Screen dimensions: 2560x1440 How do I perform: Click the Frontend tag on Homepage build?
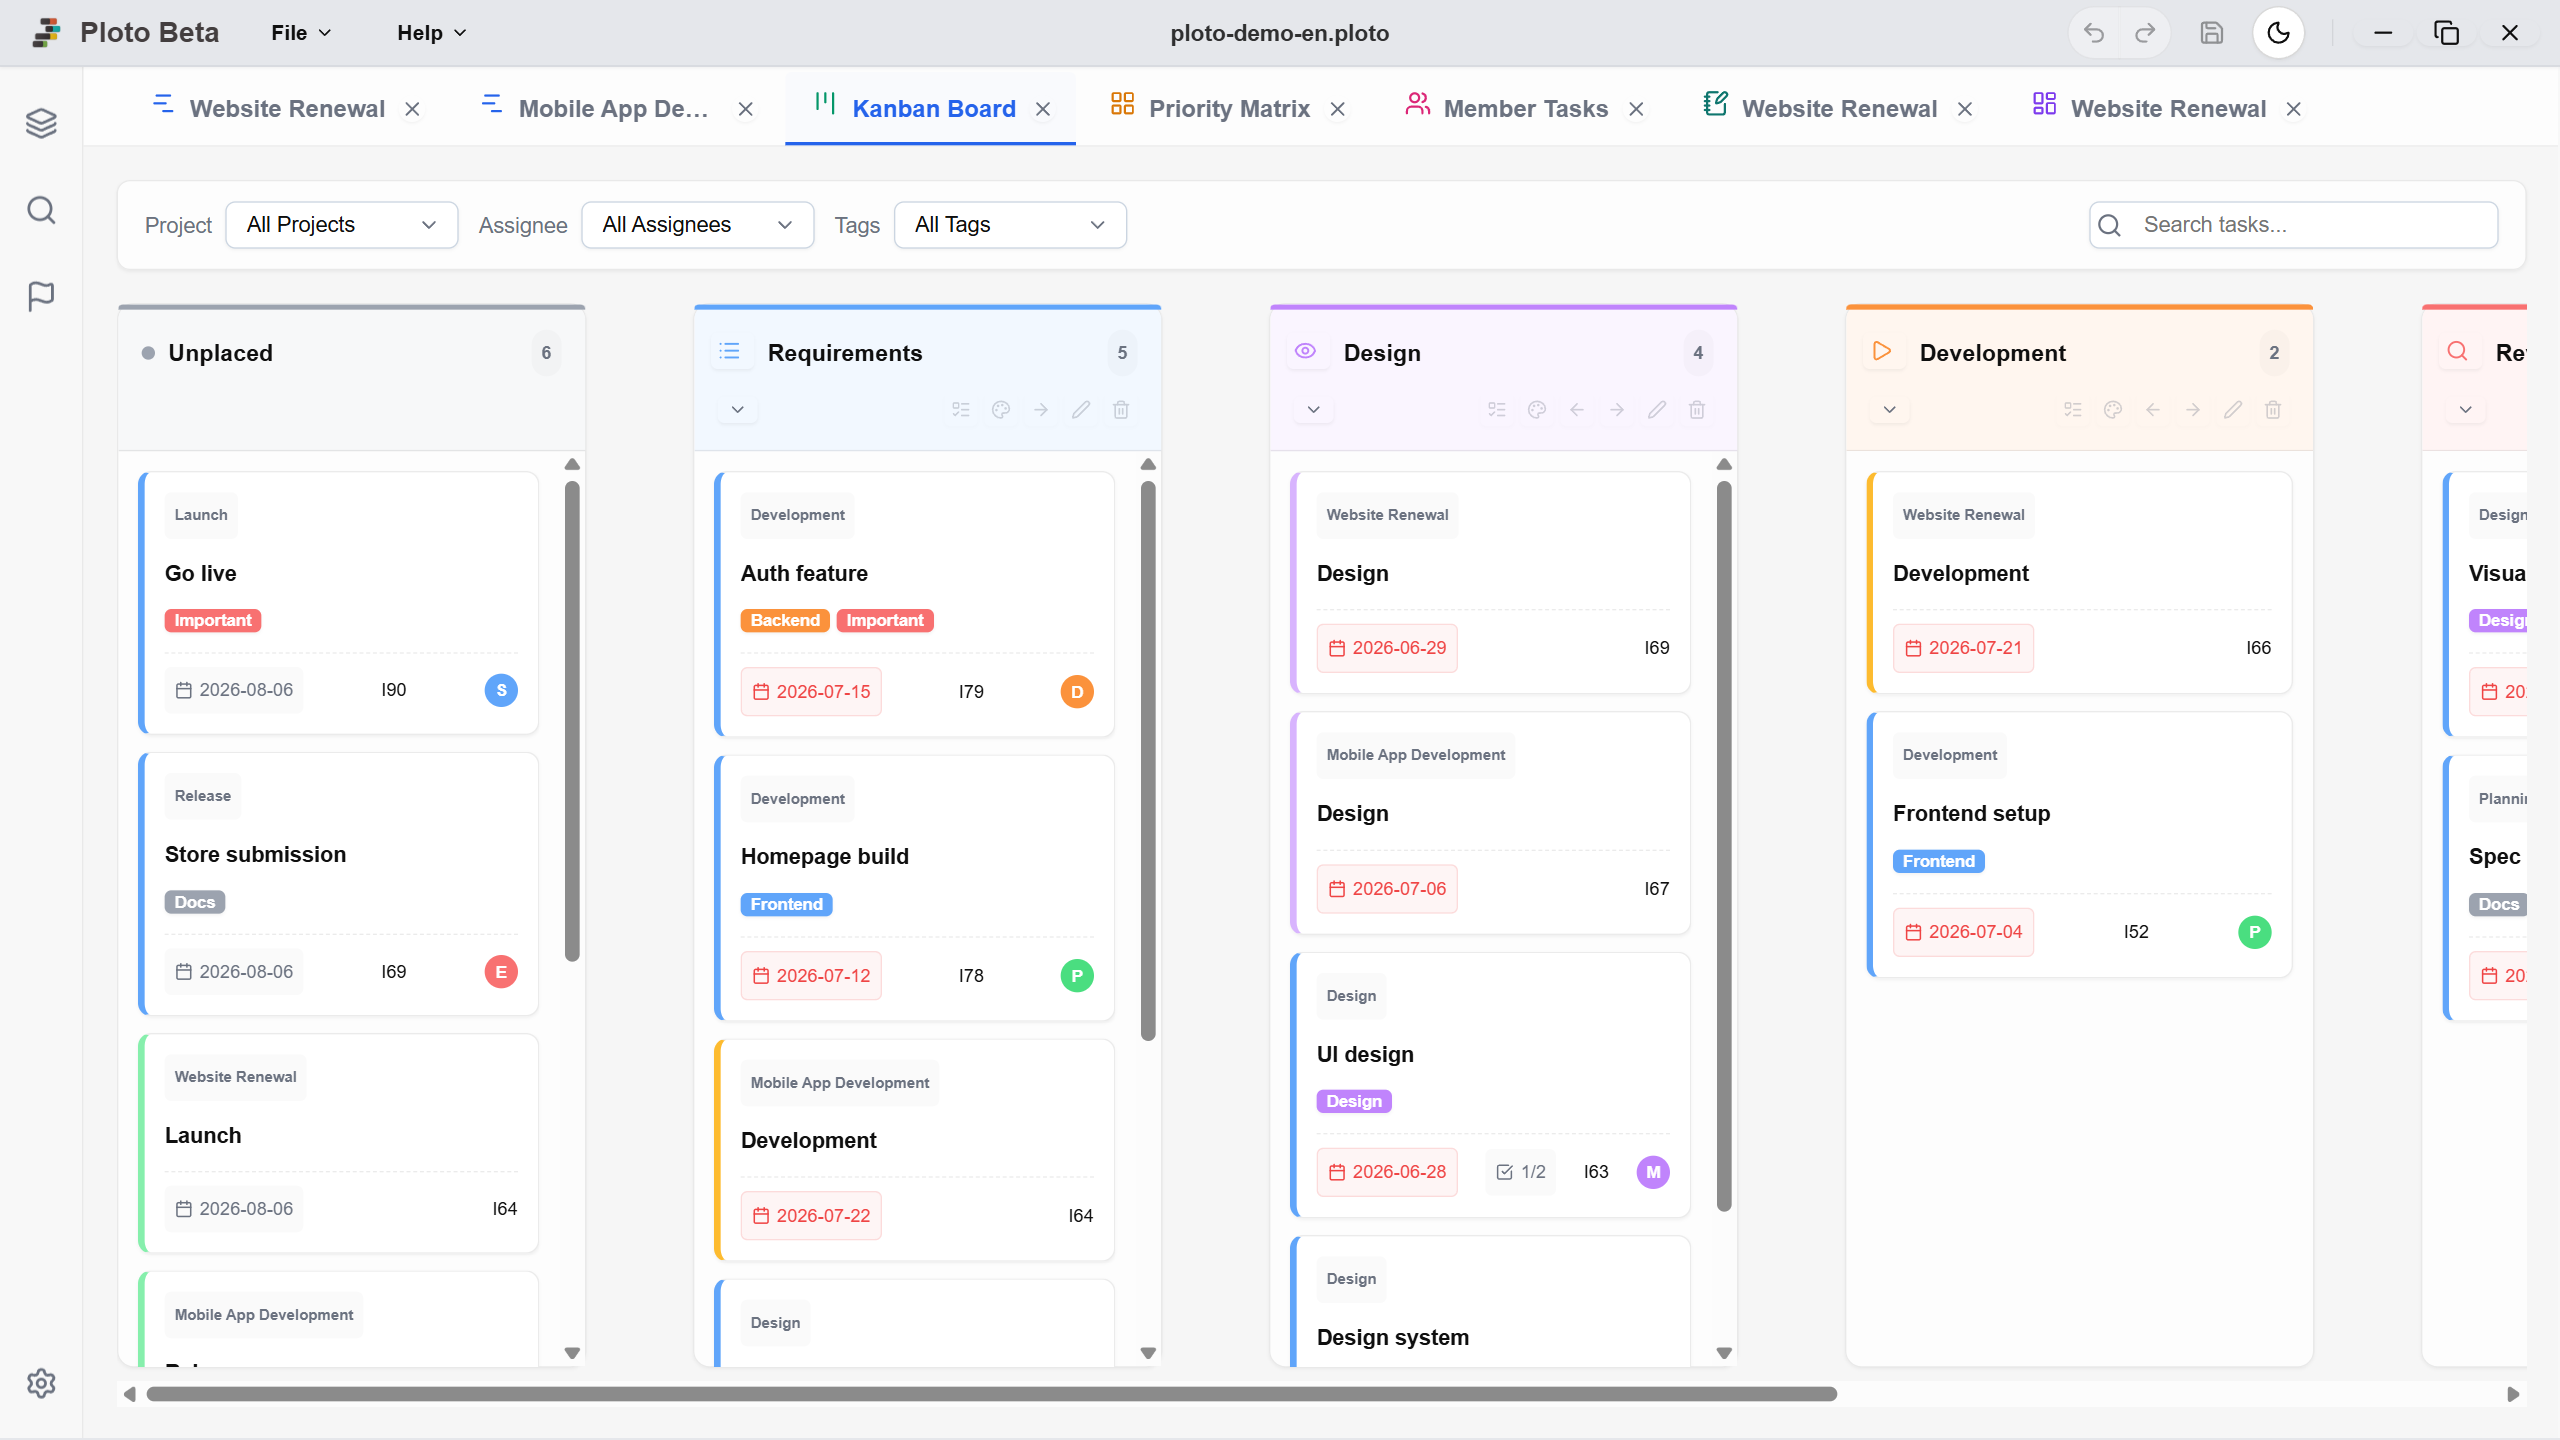click(786, 905)
